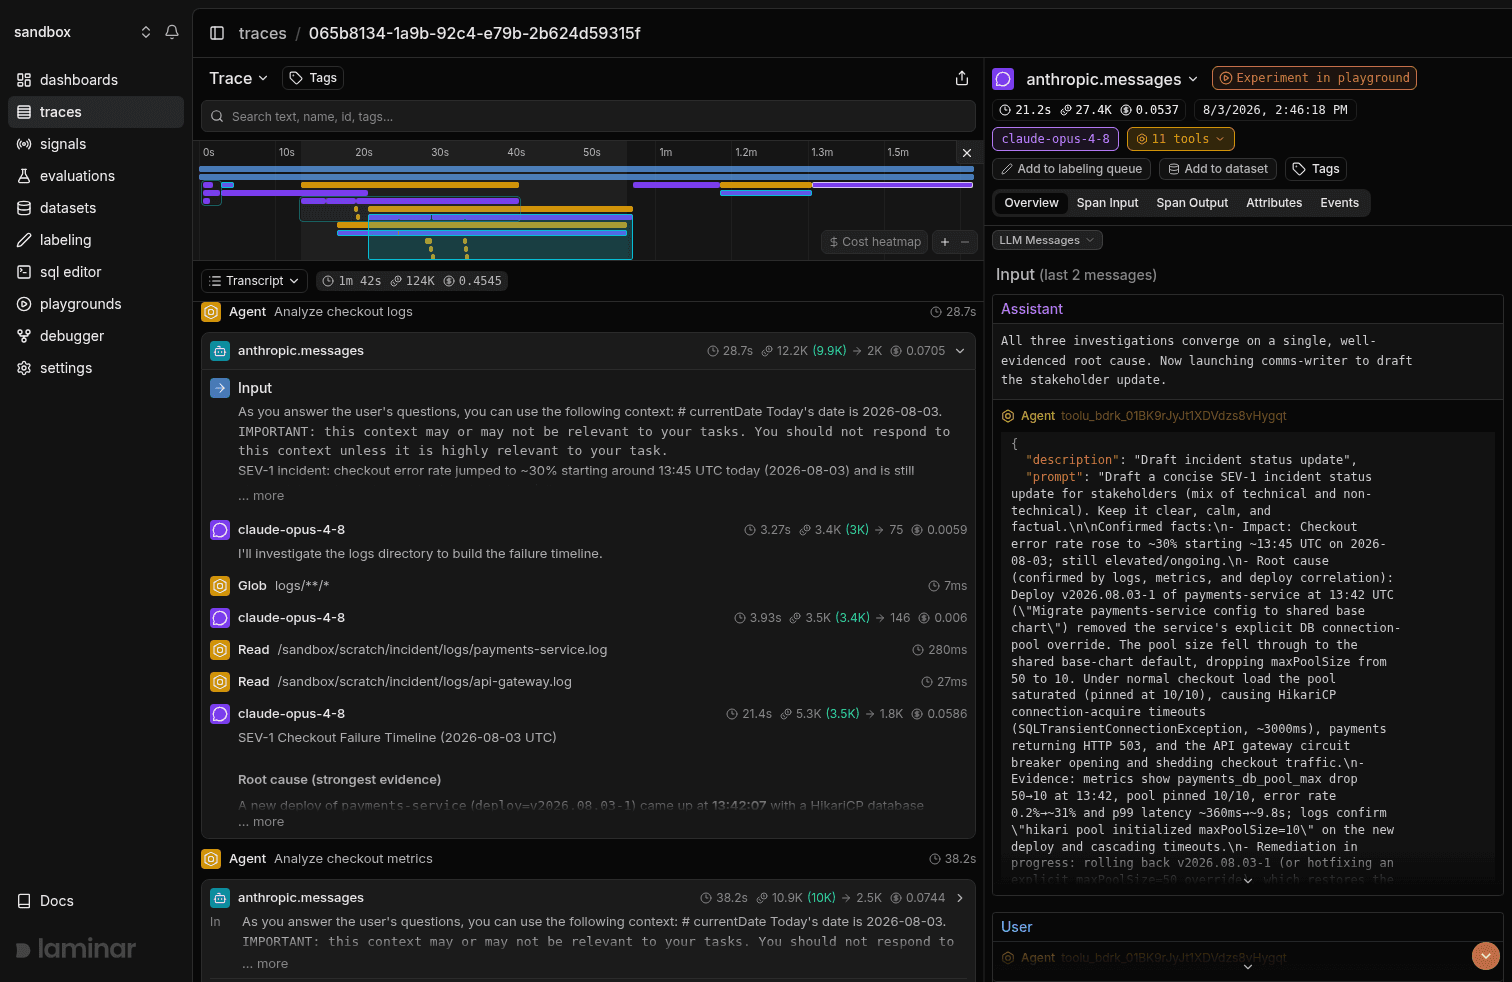Open datasets section
This screenshot has width=1512, height=982.
click(96, 208)
